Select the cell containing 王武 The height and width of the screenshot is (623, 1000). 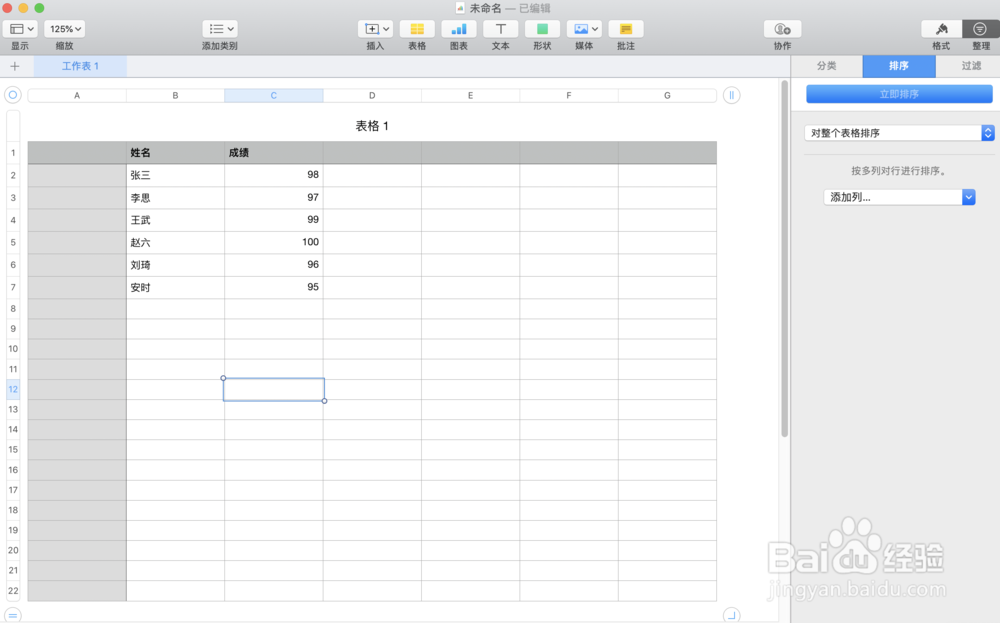[x=175, y=220]
